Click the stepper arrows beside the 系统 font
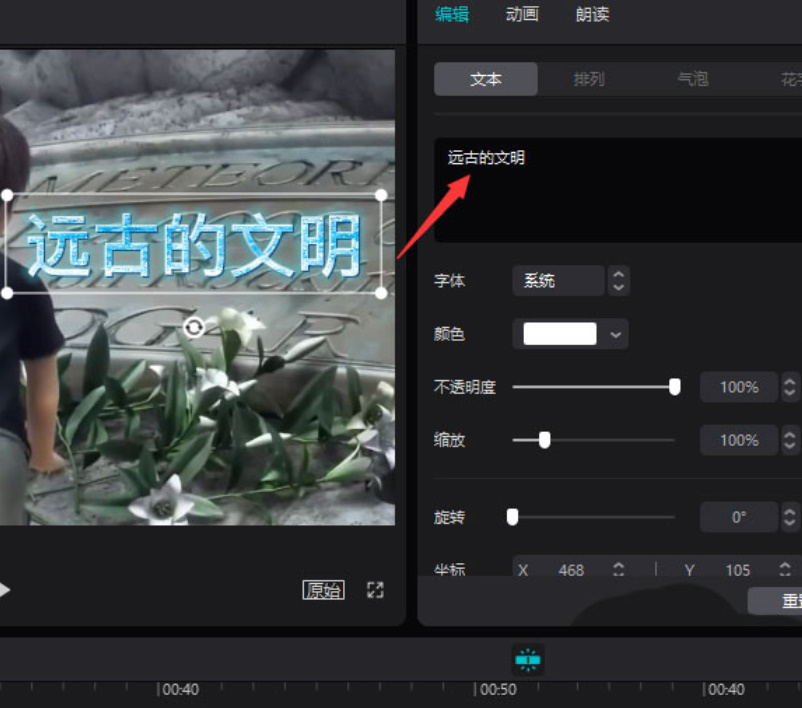This screenshot has width=802, height=708. pos(620,281)
